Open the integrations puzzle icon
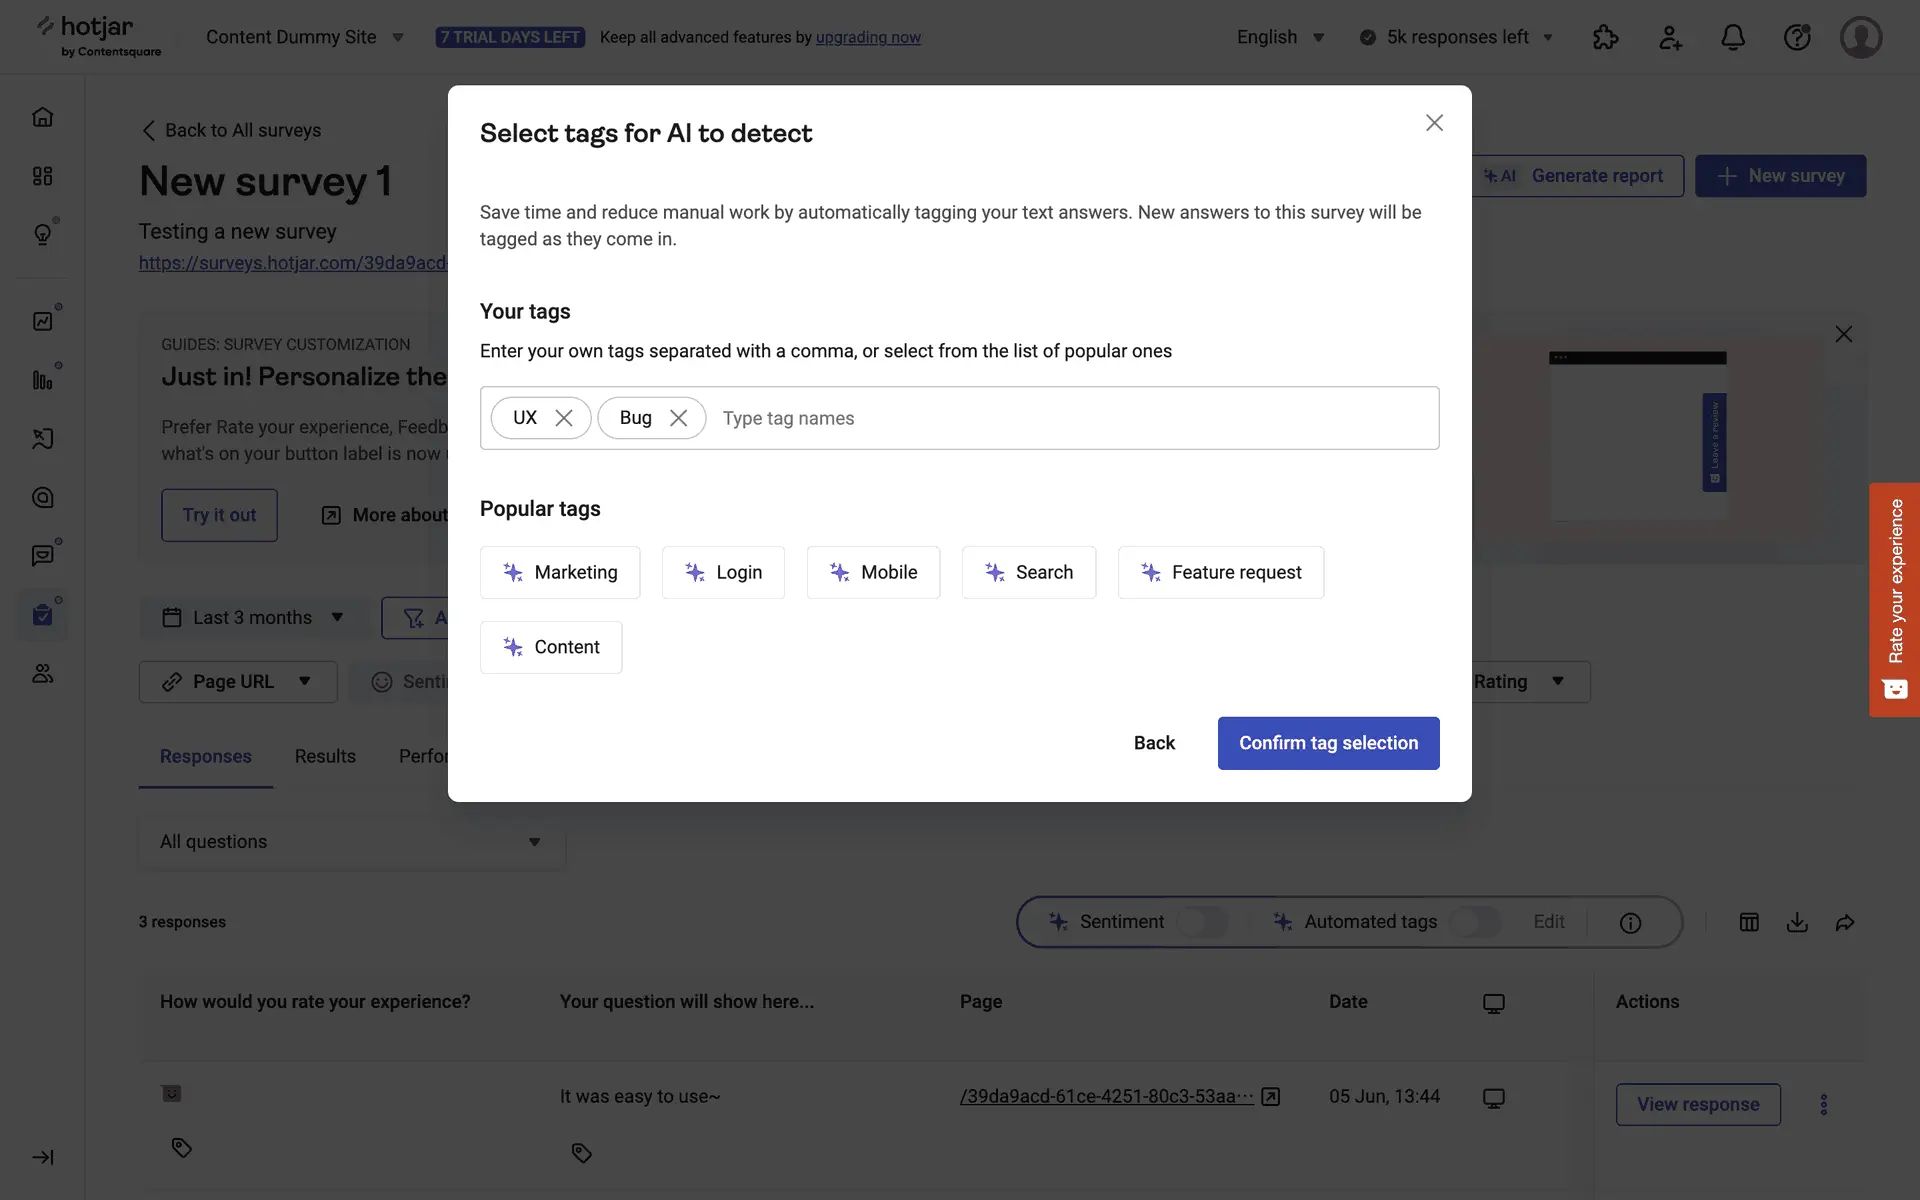This screenshot has width=1920, height=1200. point(1605,37)
